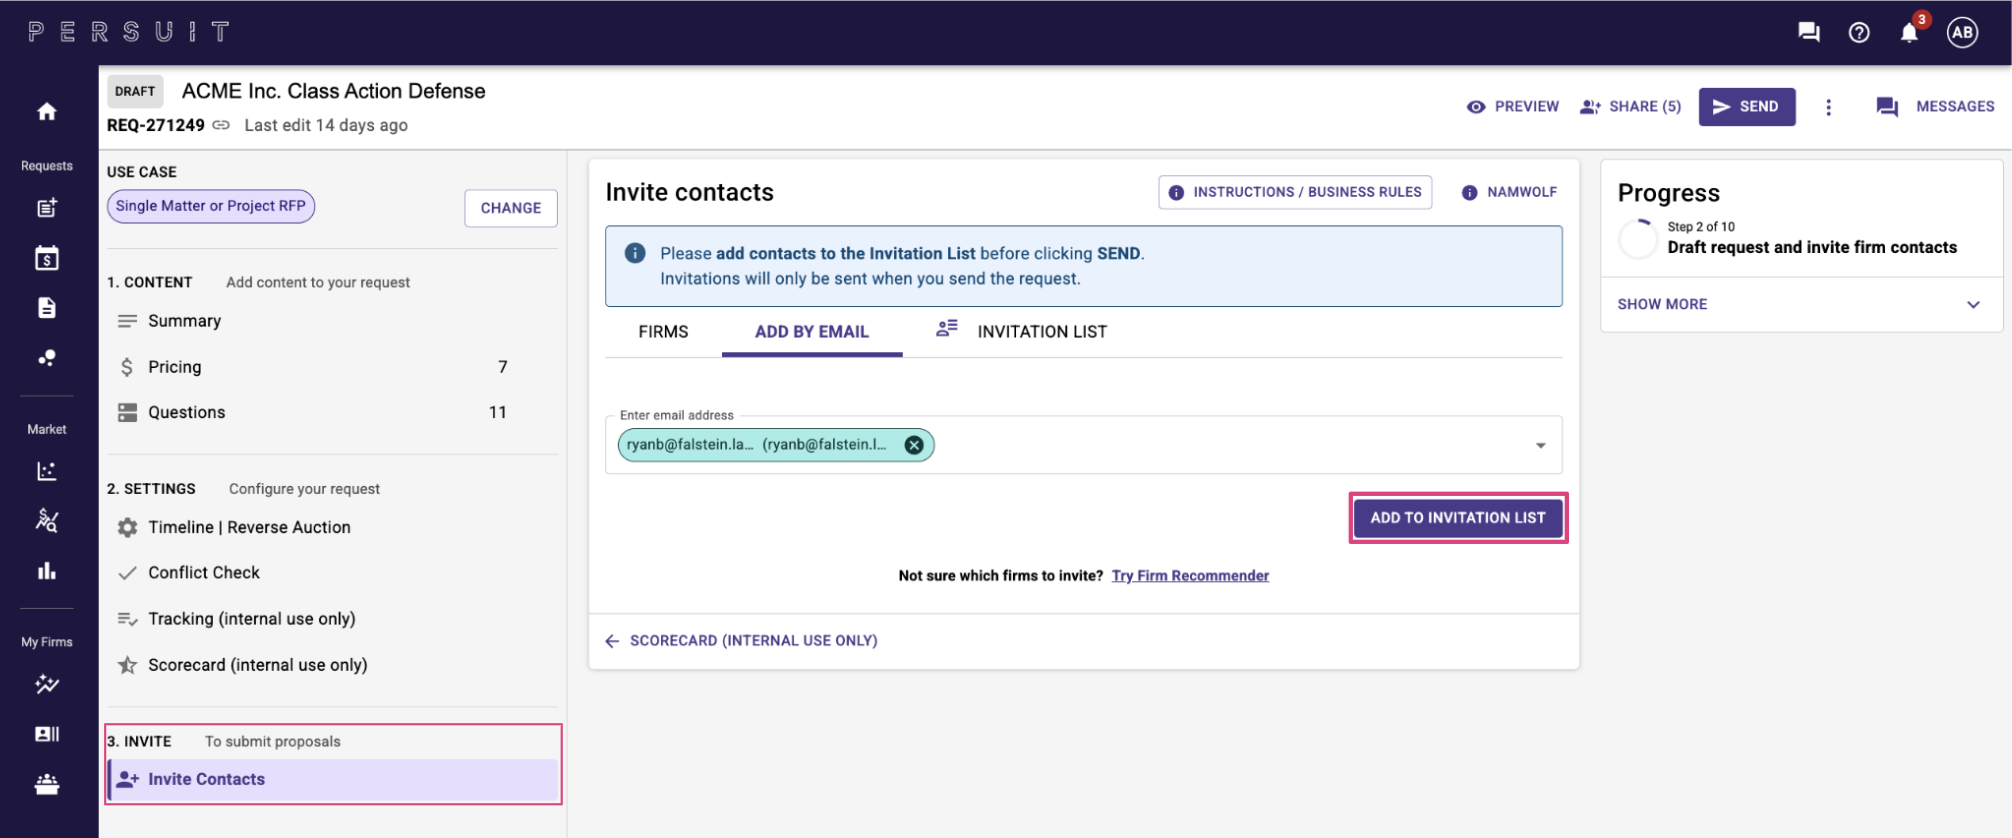Open the AB user avatar menu
The image size is (2012, 838).
point(1962,32)
